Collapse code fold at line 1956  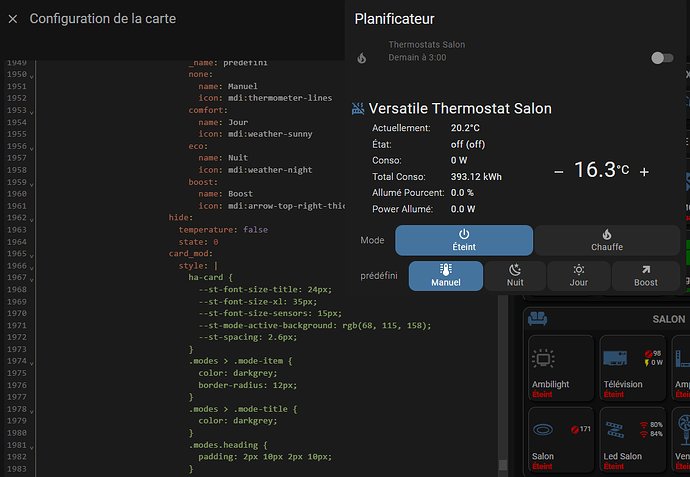(x=32, y=148)
